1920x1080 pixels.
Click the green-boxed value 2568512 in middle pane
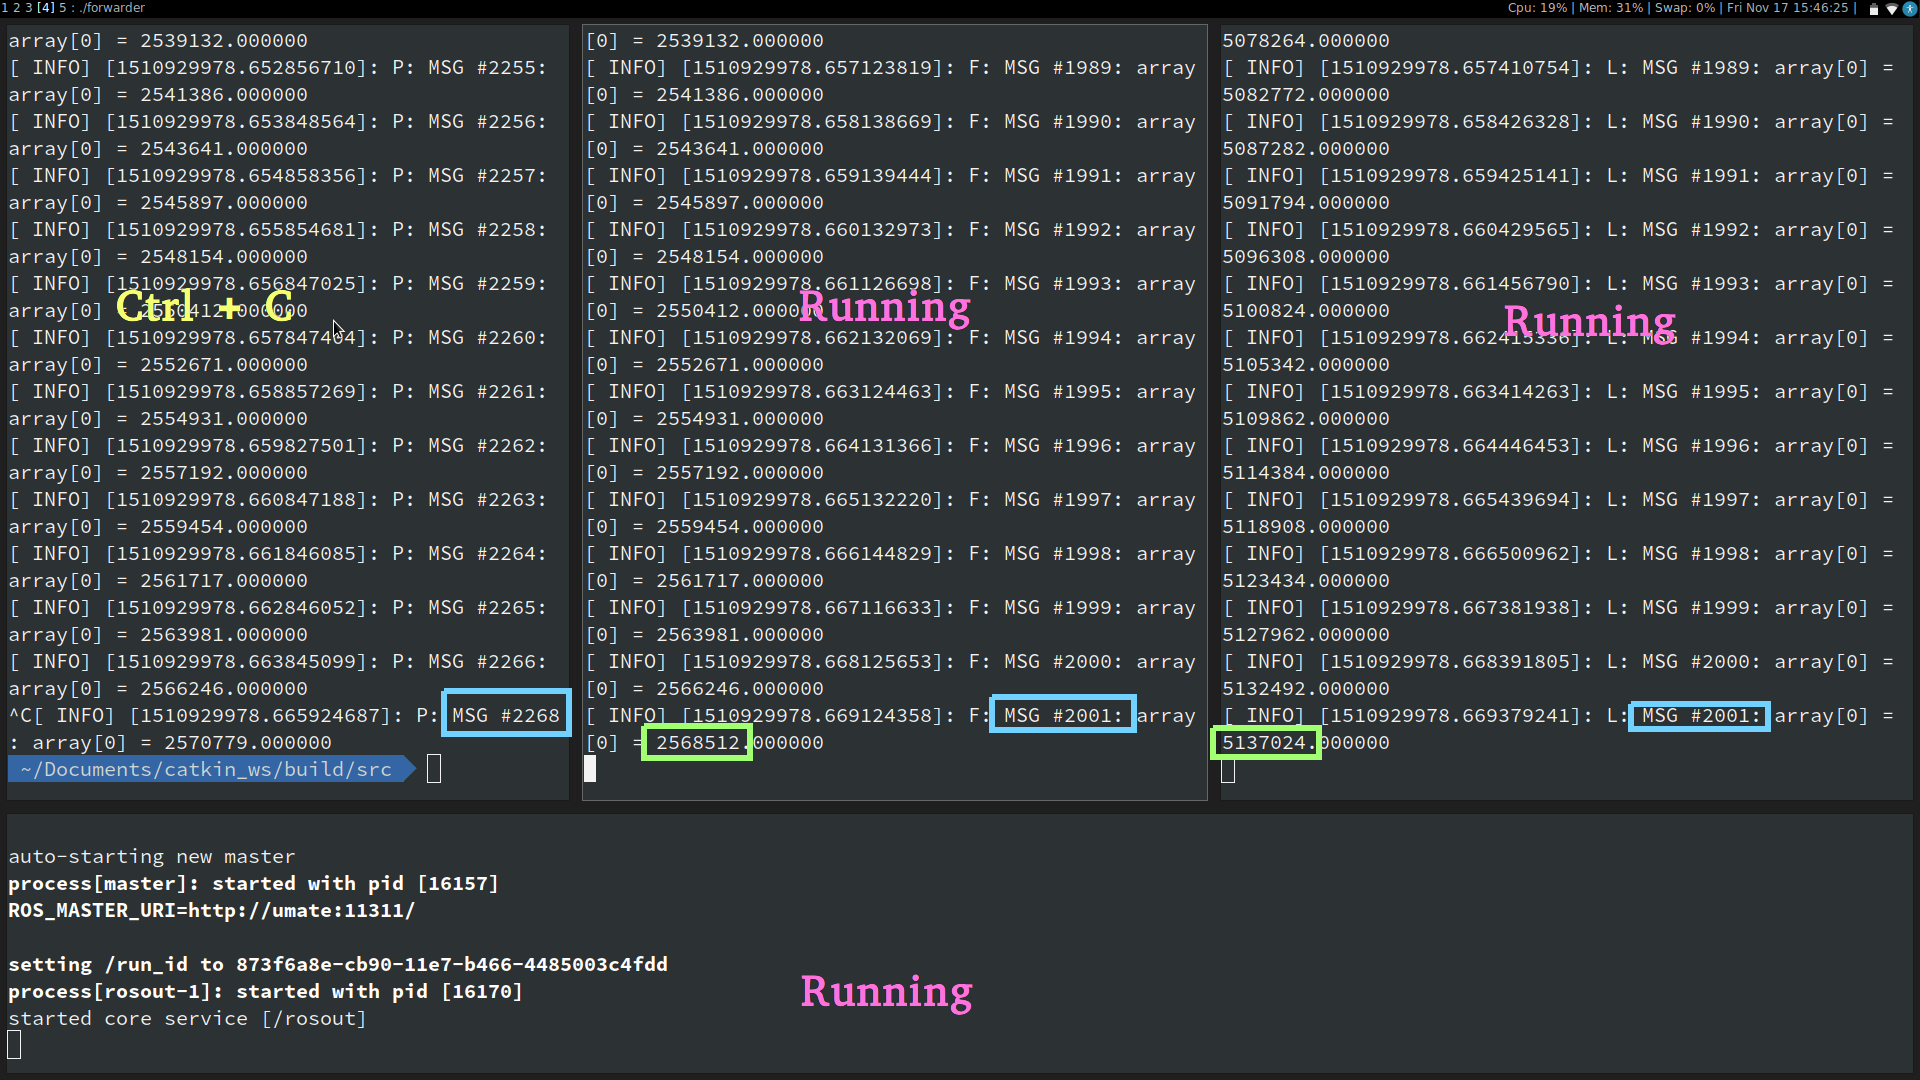coord(697,743)
